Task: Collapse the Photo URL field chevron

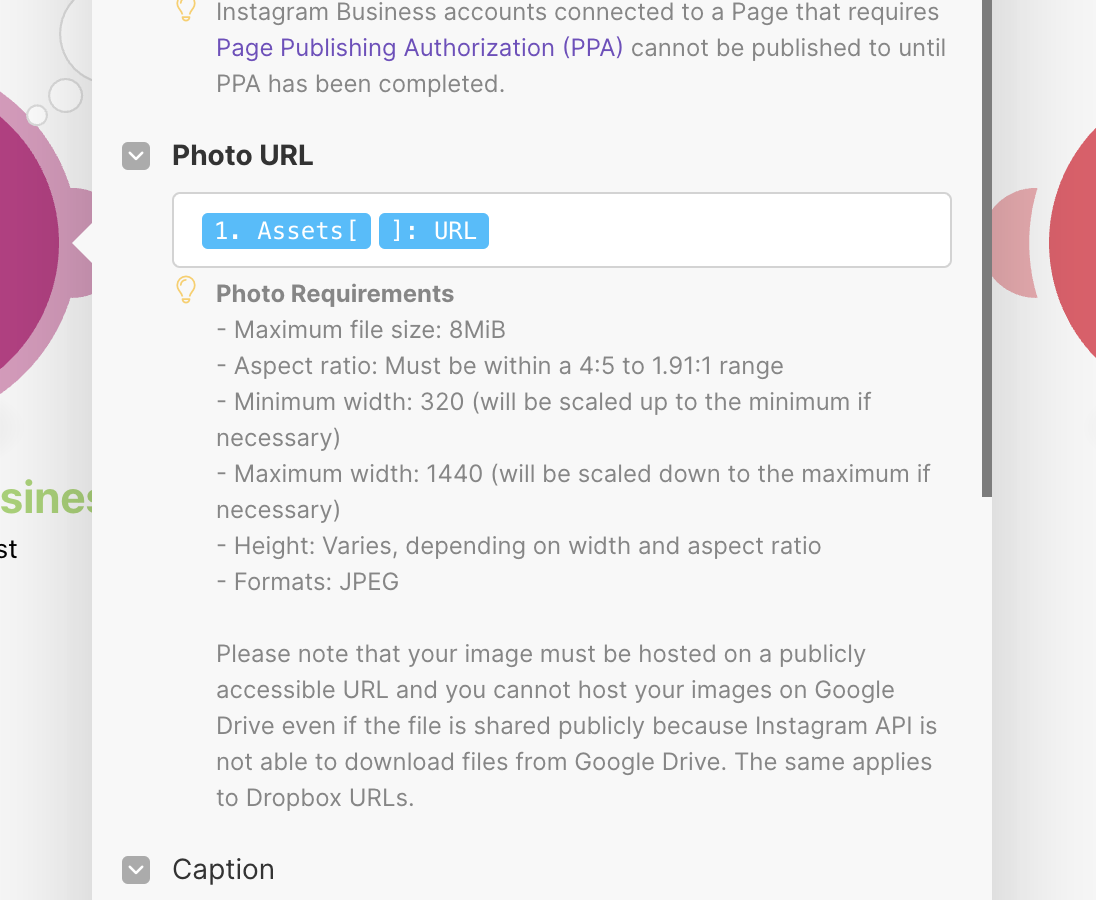Action: point(136,156)
